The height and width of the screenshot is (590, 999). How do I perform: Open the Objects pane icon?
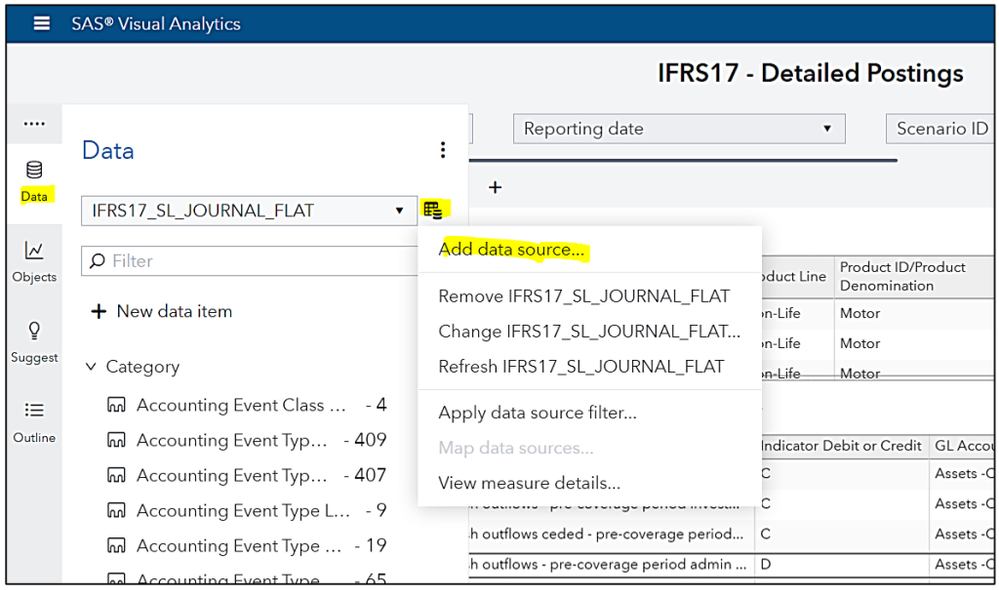[34, 261]
